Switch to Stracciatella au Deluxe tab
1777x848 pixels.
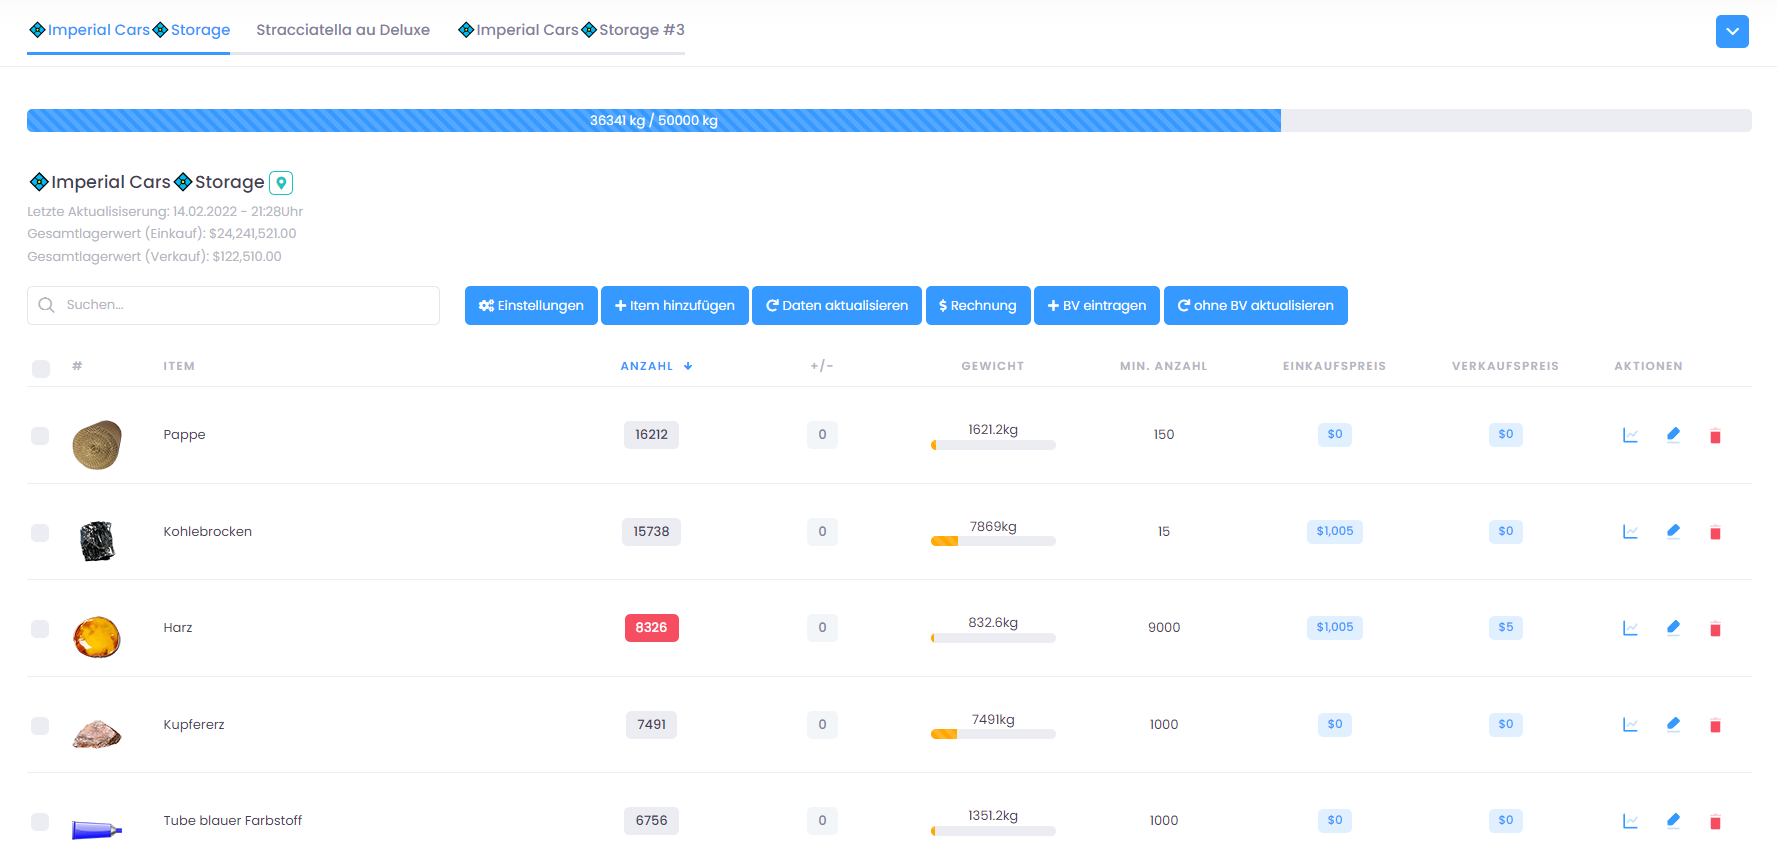pos(343,30)
